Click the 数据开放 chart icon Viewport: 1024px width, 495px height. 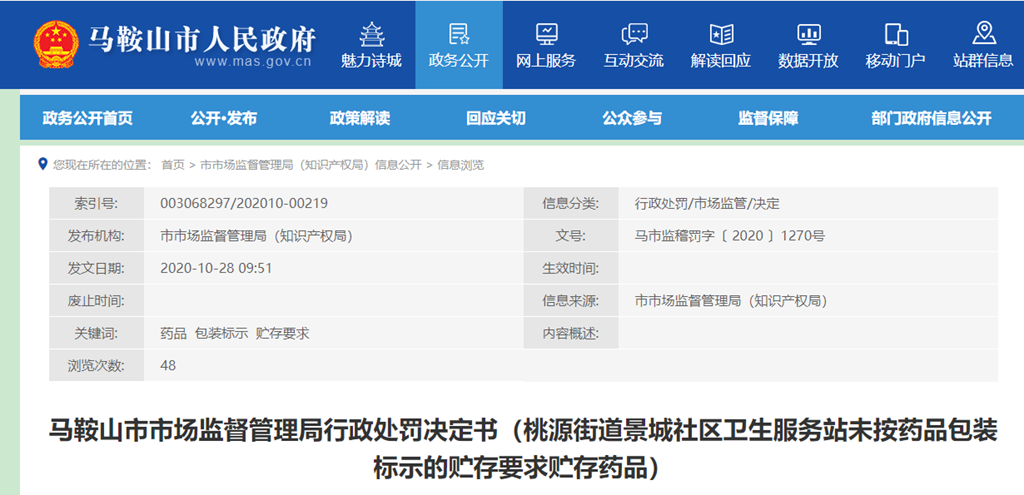click(808, 35)
